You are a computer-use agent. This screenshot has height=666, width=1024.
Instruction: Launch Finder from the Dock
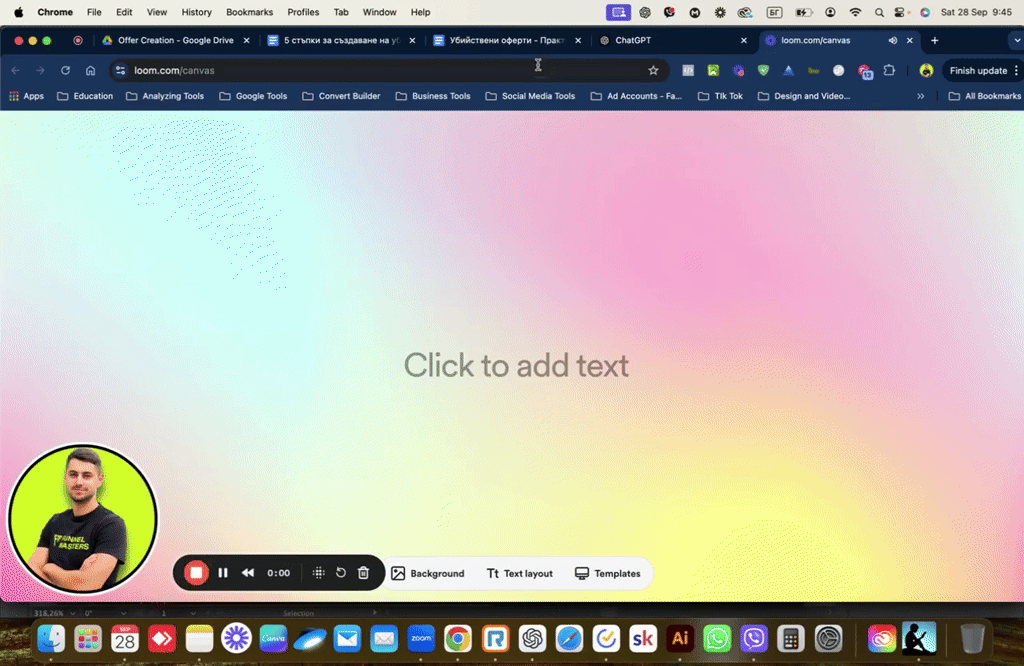(x=51, y=639)
